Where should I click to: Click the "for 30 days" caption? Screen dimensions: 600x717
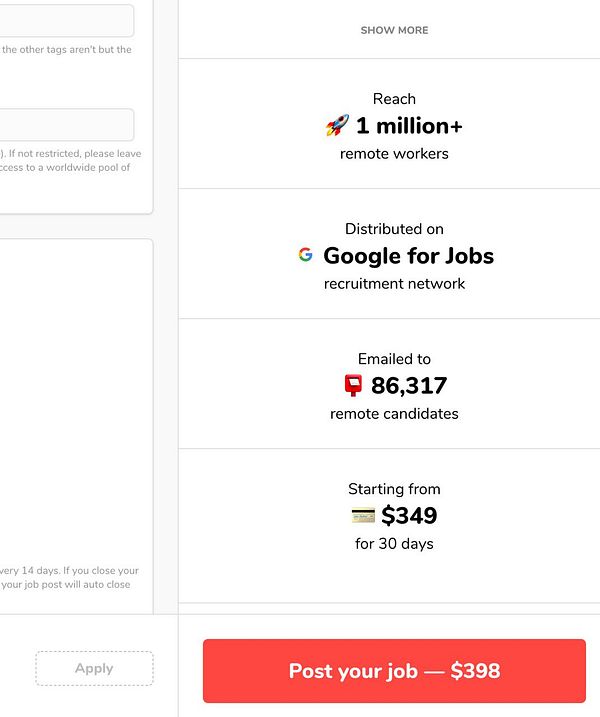[394, 544]
